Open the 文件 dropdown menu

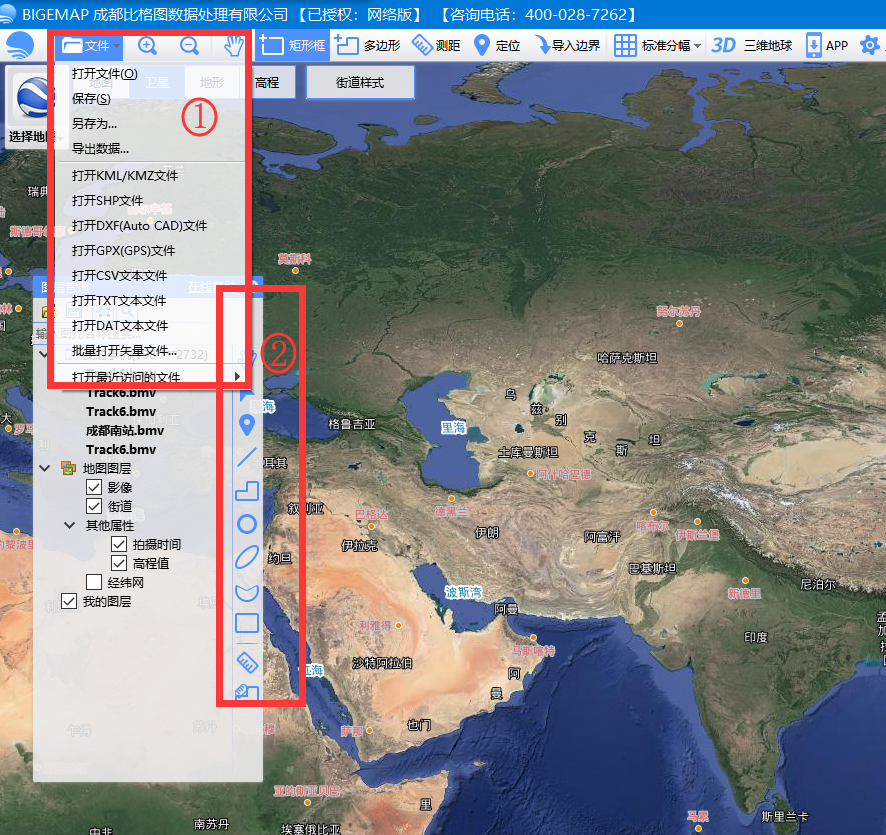coord(89,45)
